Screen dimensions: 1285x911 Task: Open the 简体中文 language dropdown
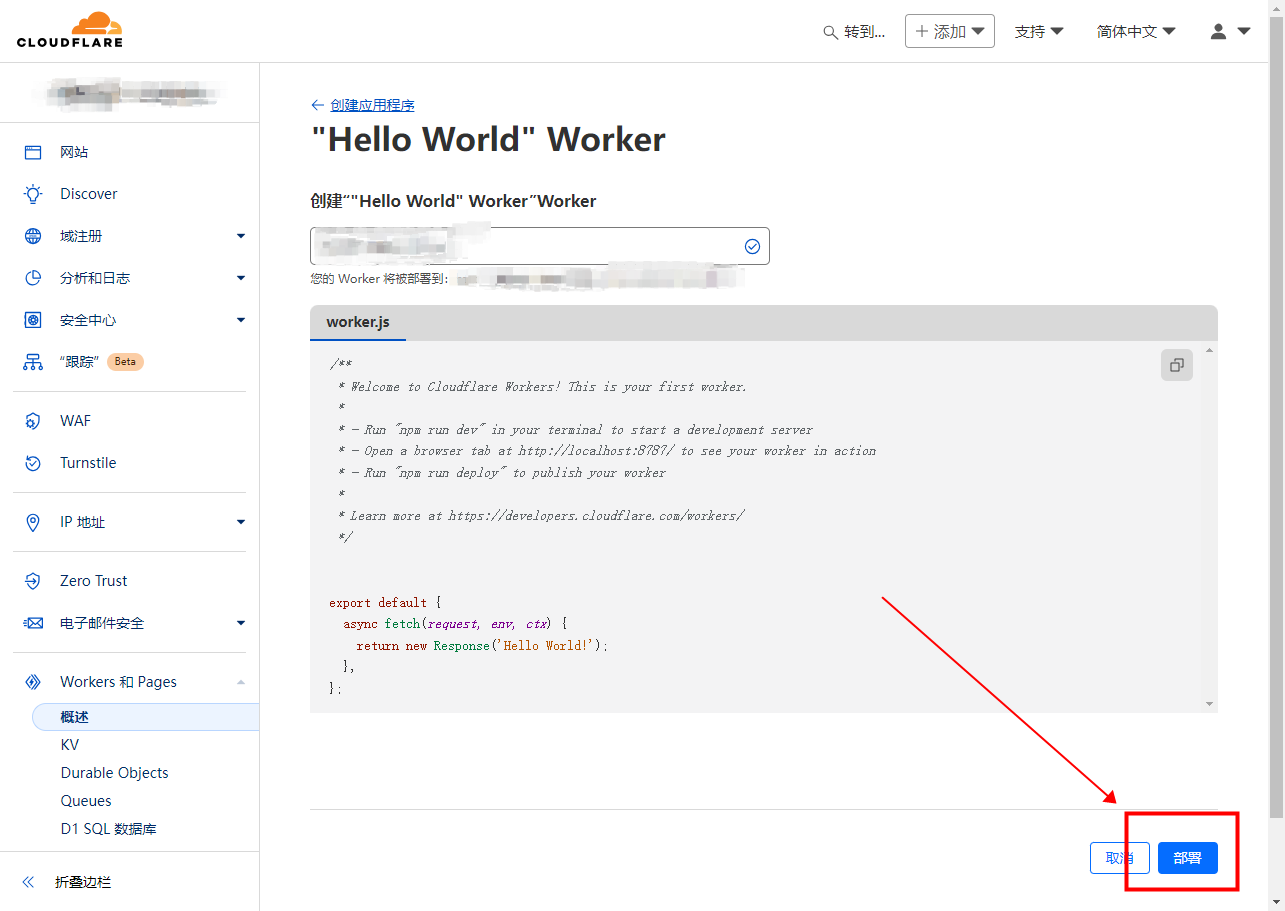pyautogui.click(x=1136, y=32)
